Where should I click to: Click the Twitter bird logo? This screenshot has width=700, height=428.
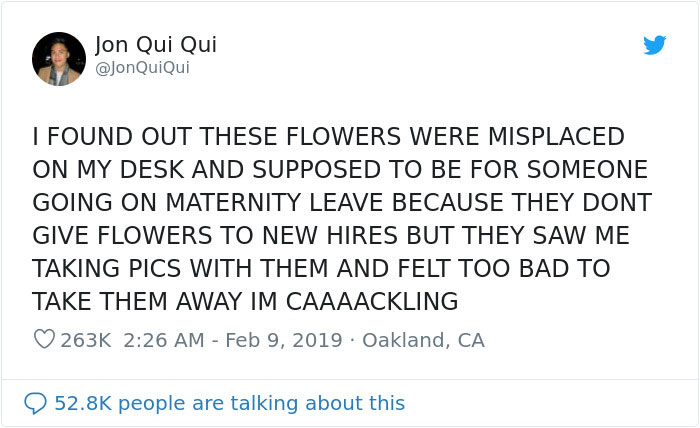coord(654,45)
